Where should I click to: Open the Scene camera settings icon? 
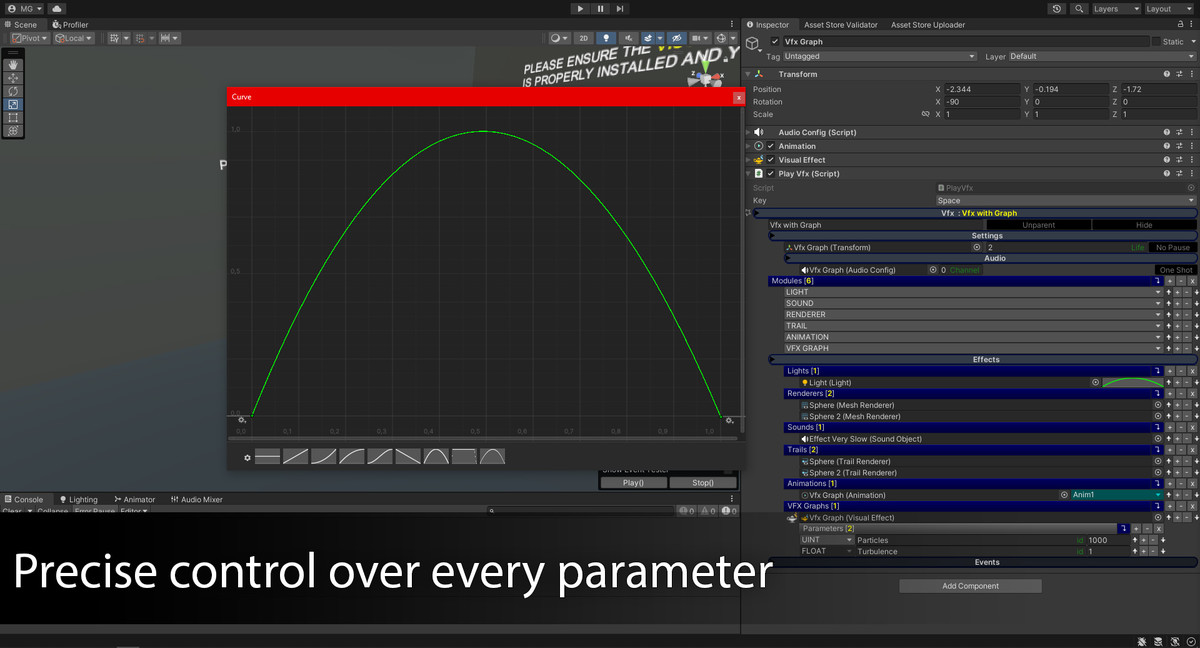point(700,38)
